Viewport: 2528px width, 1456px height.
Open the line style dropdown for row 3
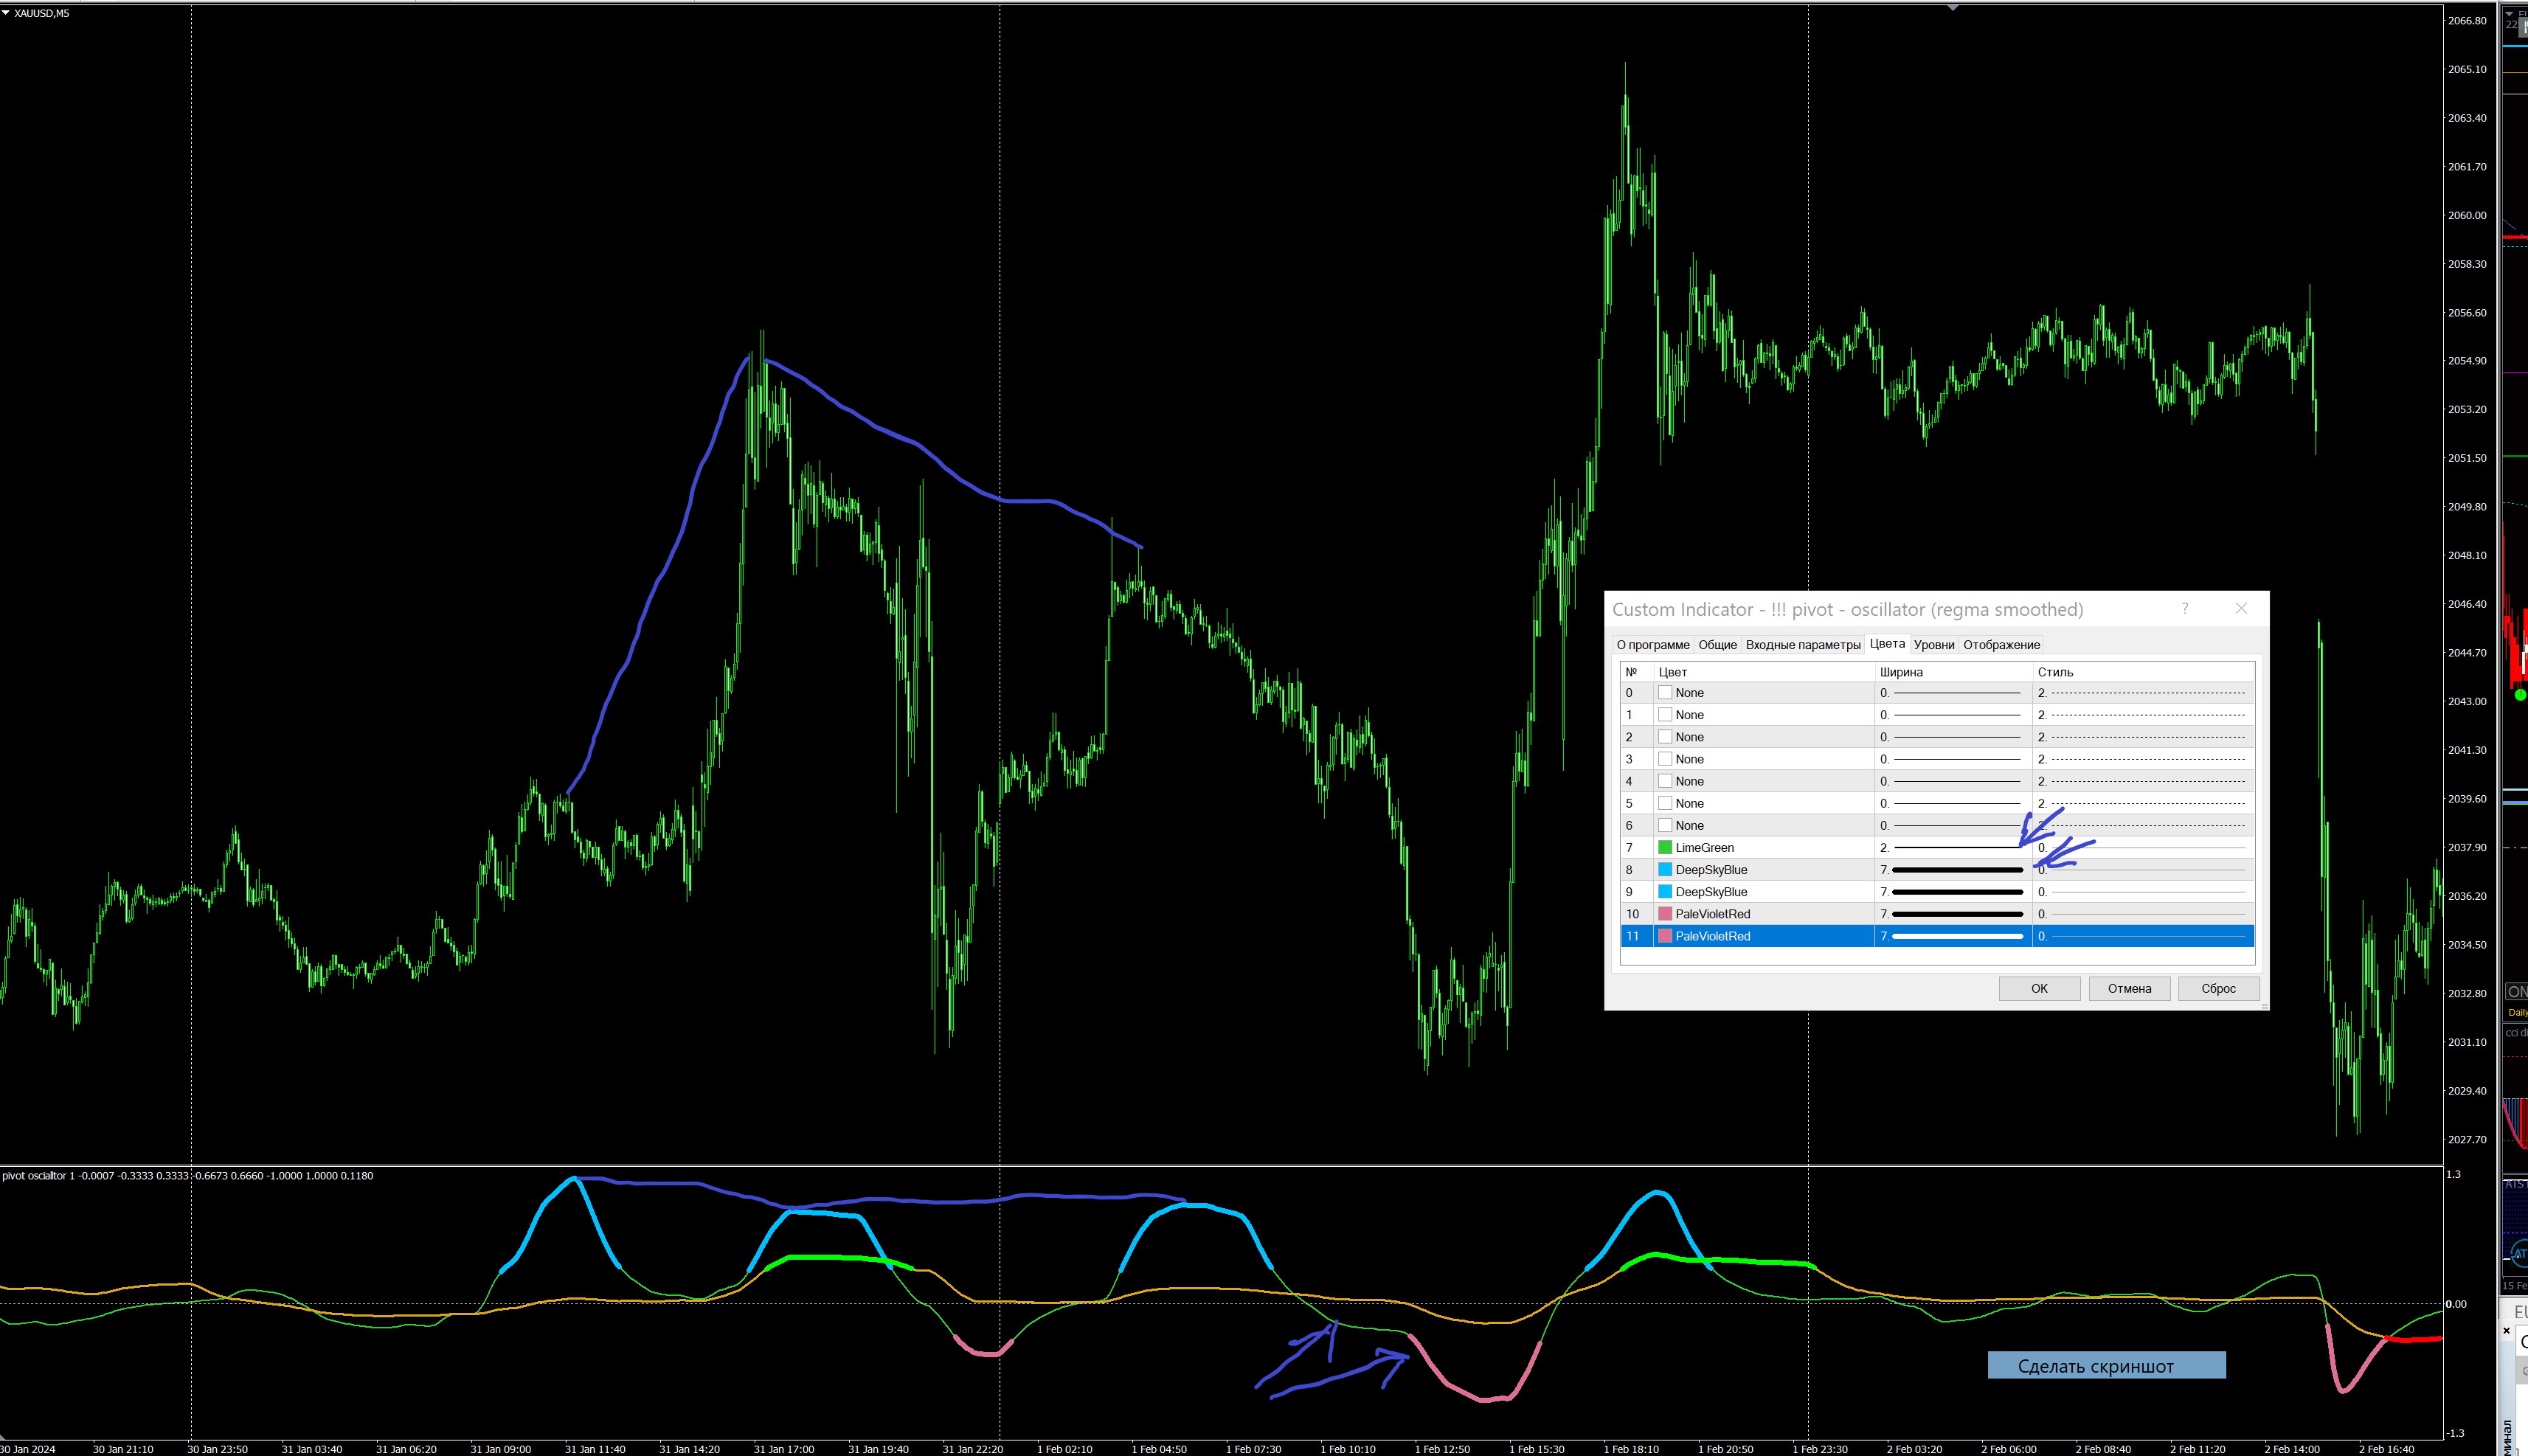point(2142,759)
